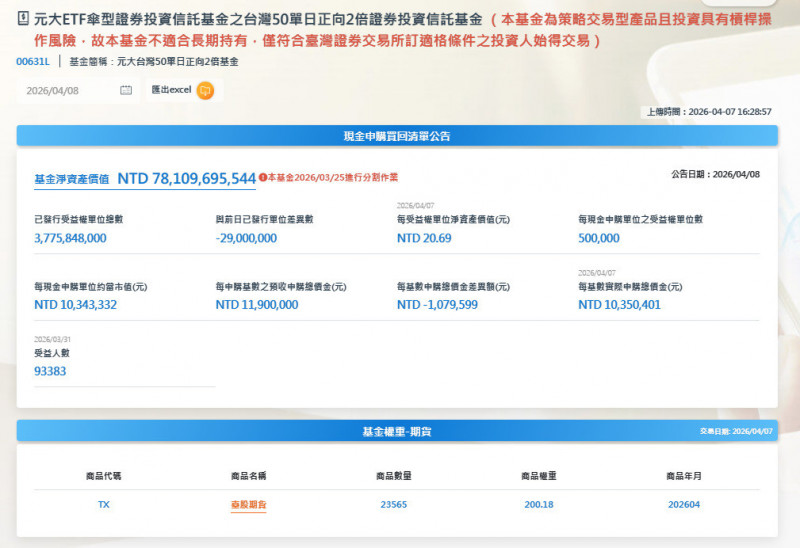Click the NAV per unit NTD 20.69
Image resolution: width=800 pixels, height=548 pixels.
click(424, 238)
